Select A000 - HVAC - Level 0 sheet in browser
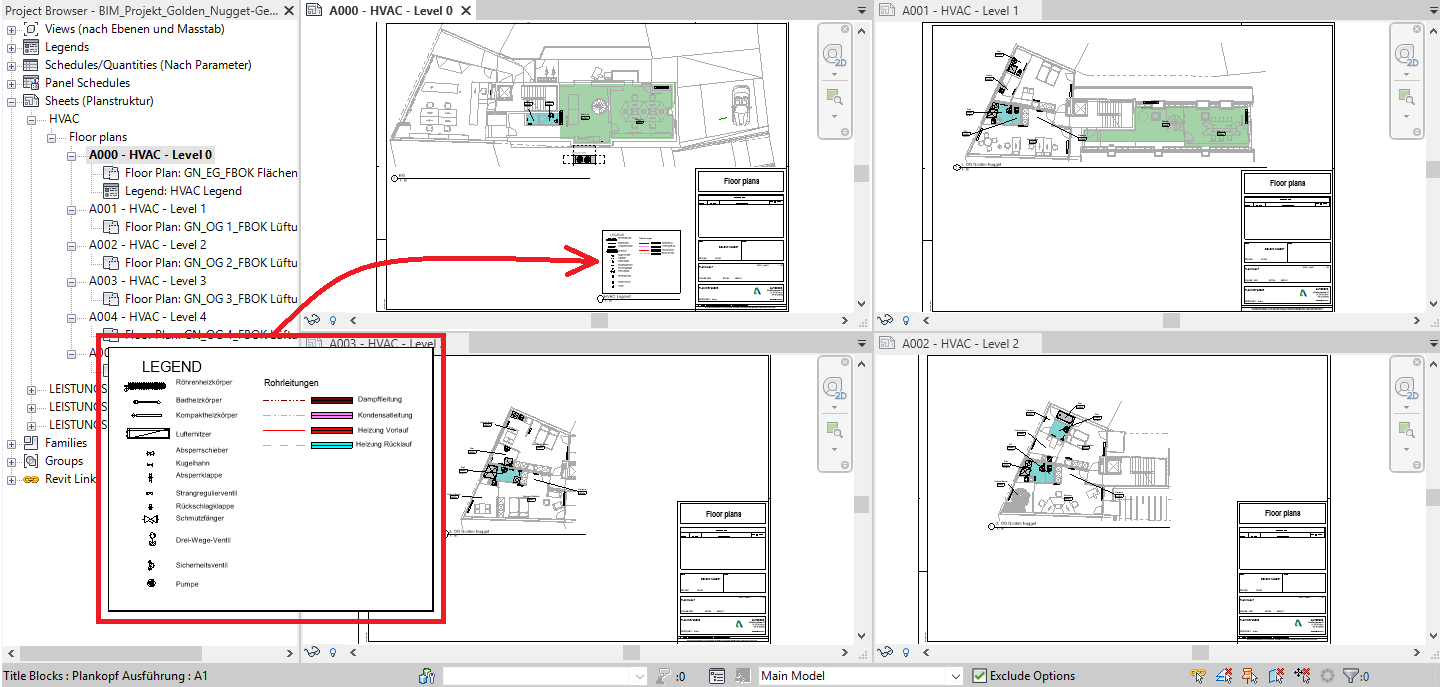 coord(150,155)
